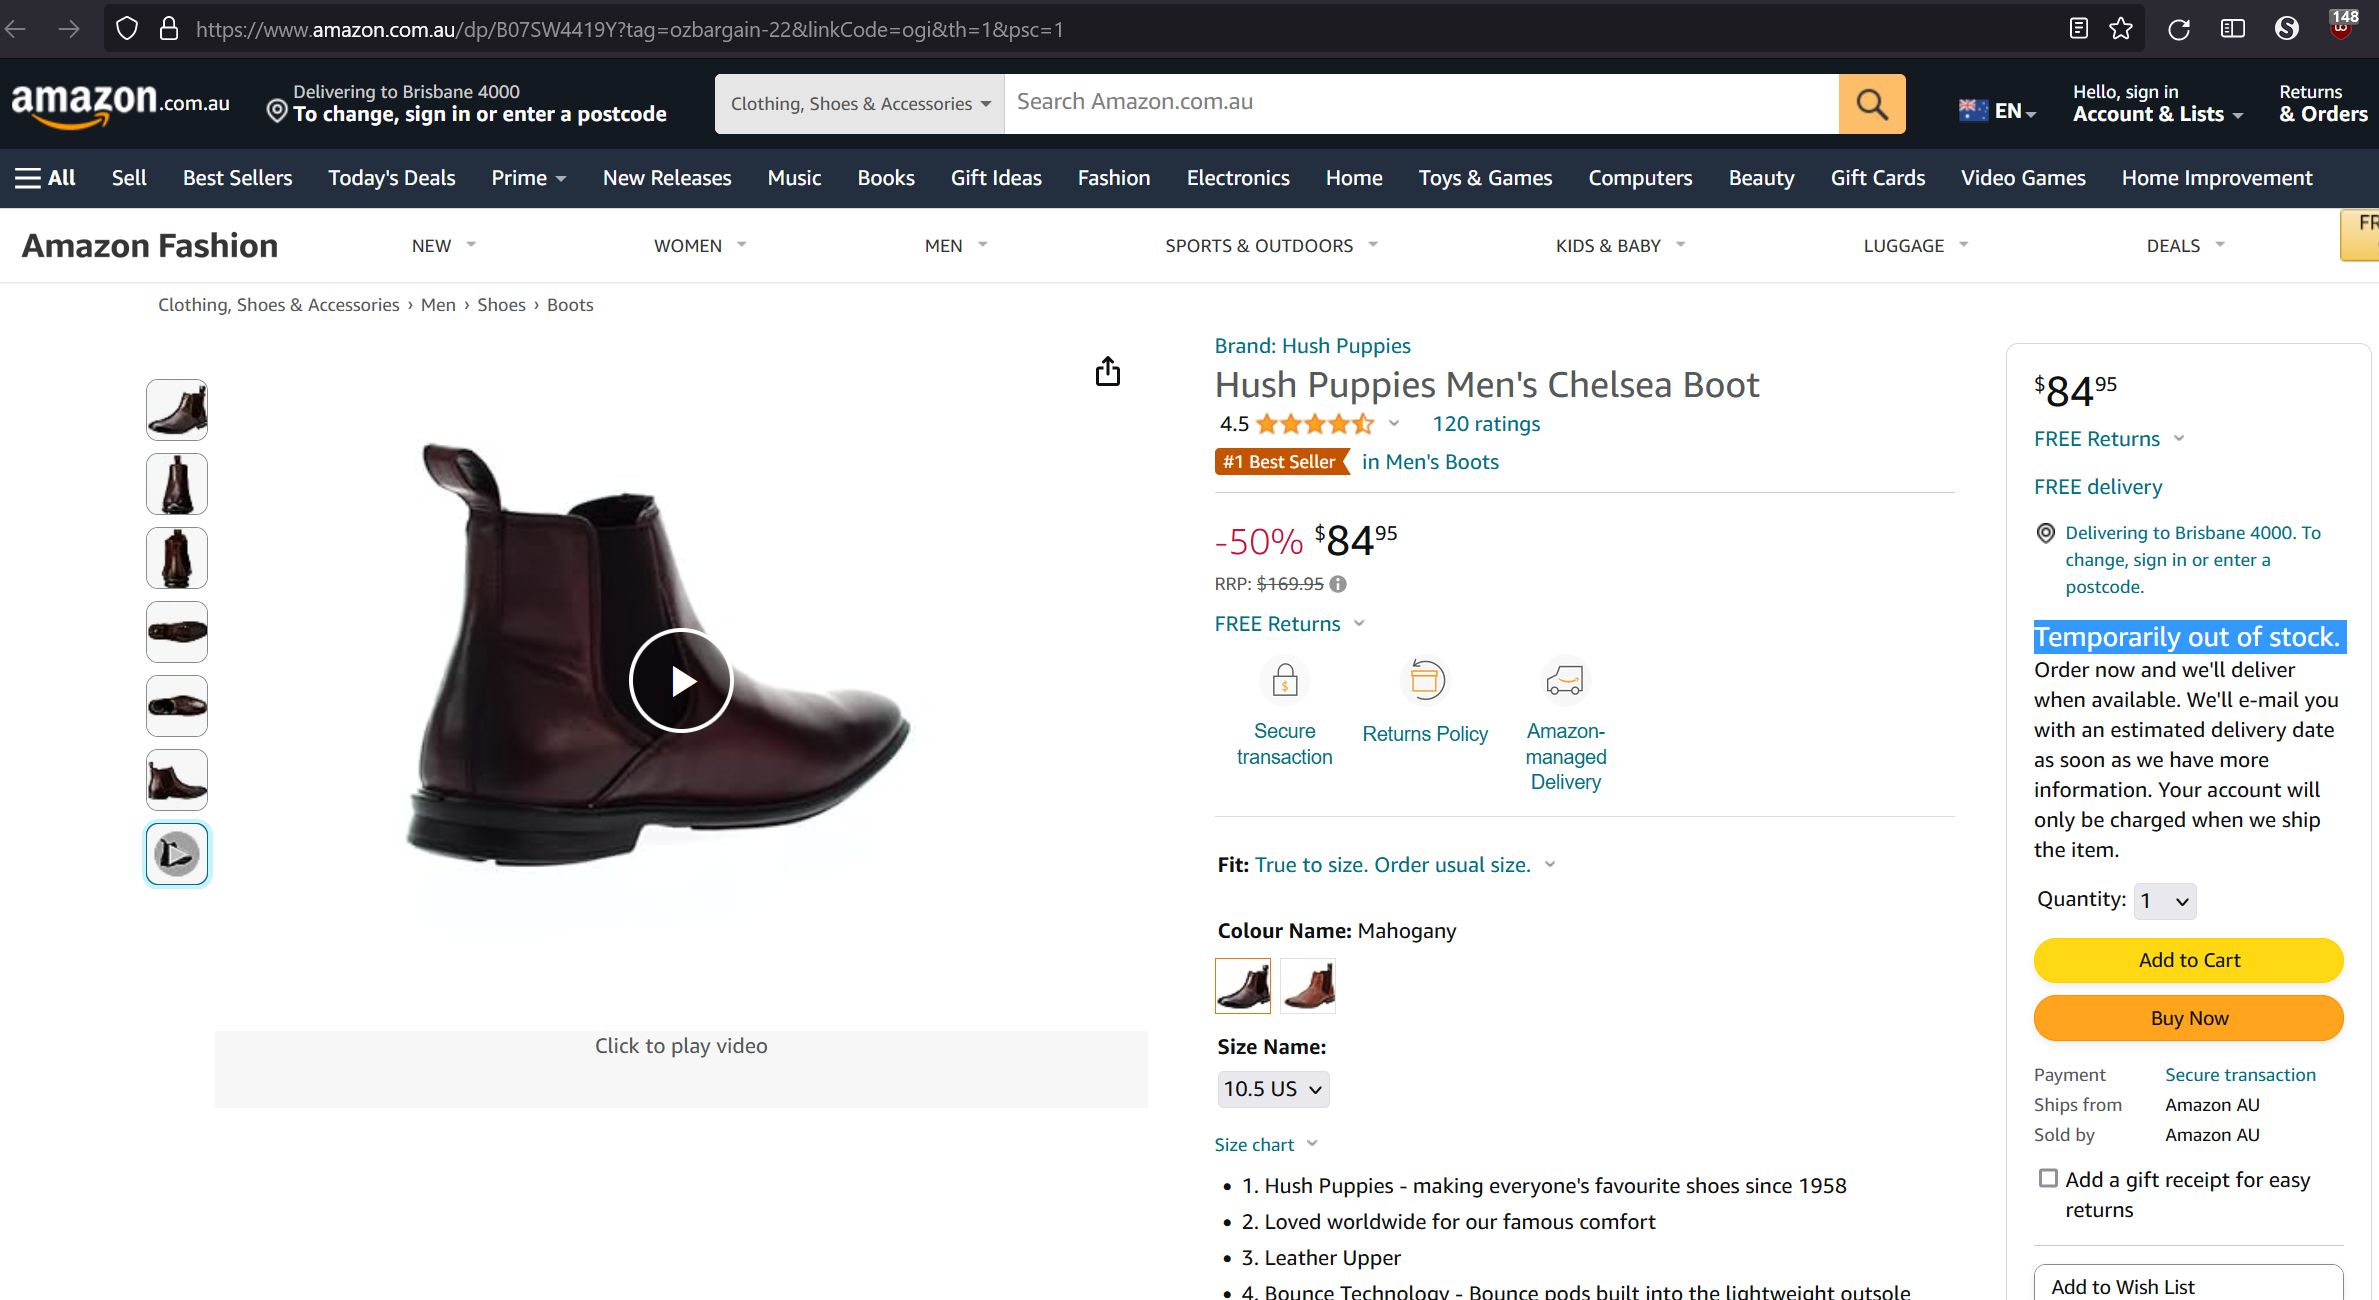This screenshot has height=1300, width=2379.
Task: Expand FREE Returns under the price
Action: click(1290, 624)
